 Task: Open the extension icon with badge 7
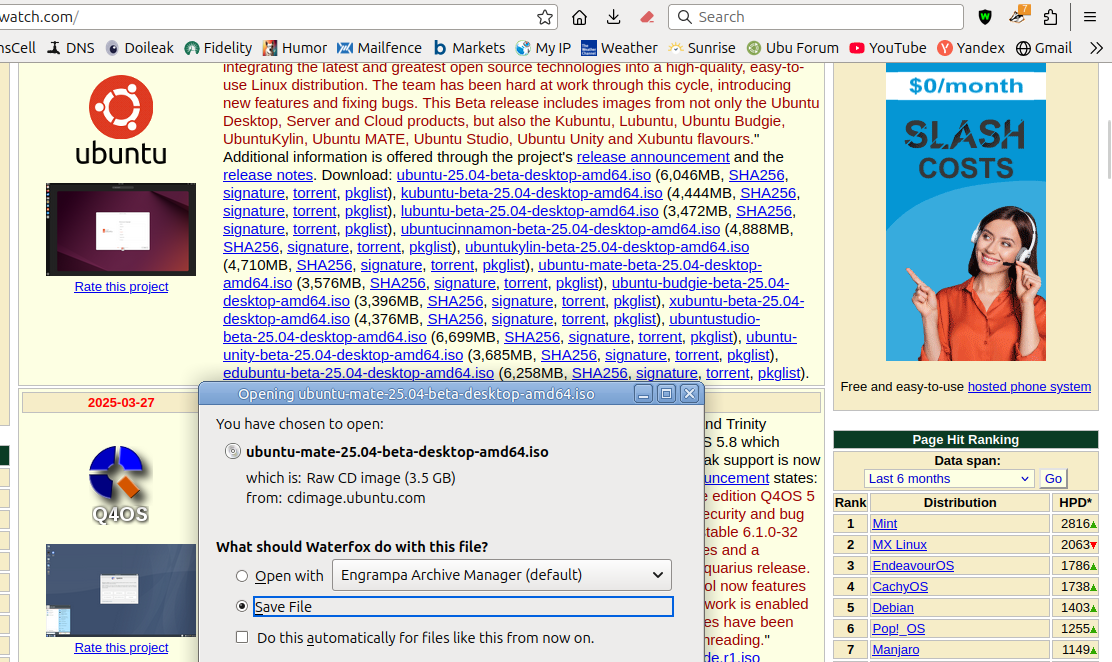[1018, 16]
